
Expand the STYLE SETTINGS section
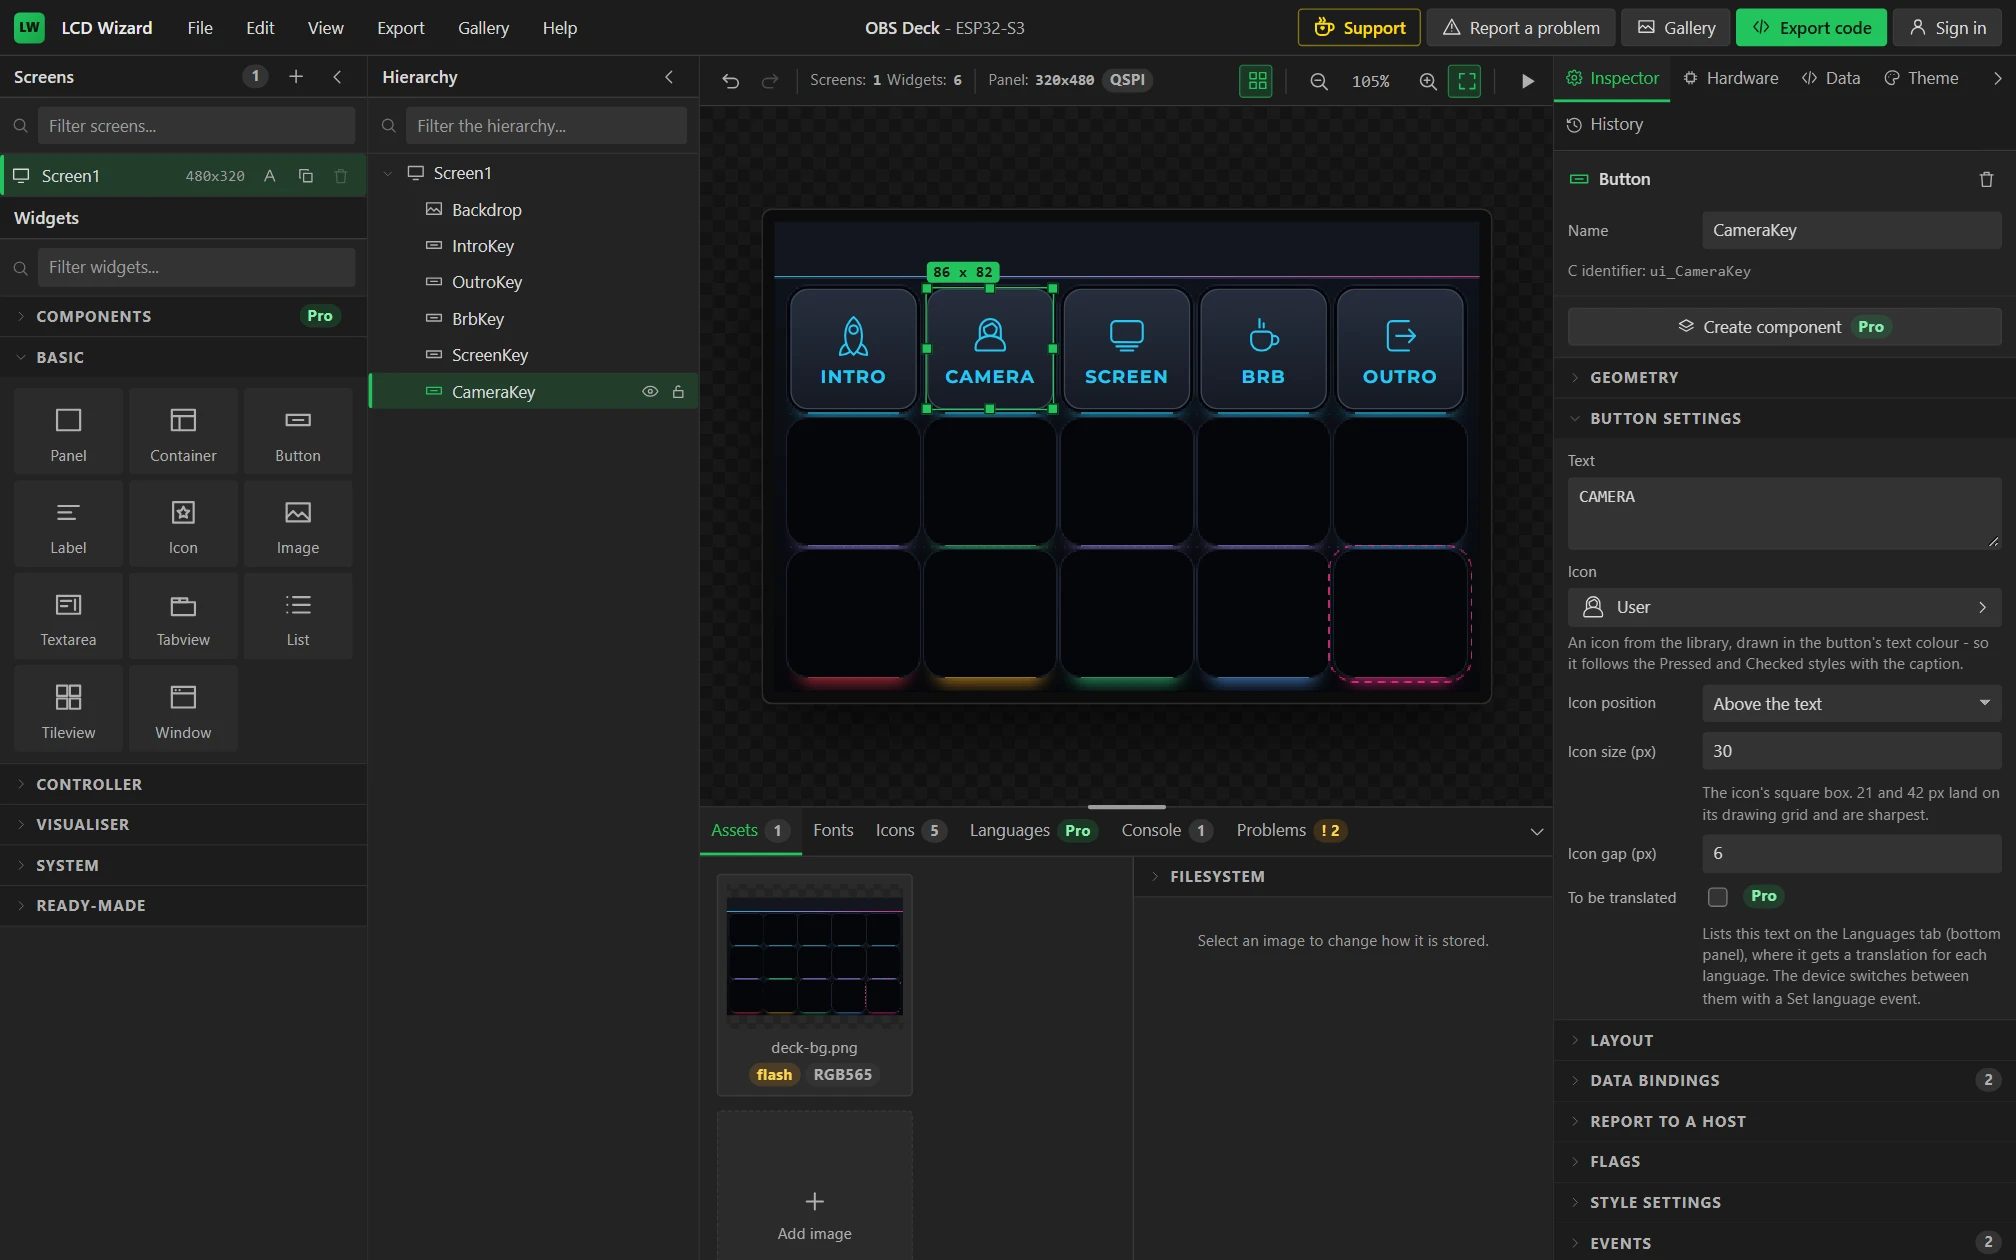1784,1203
